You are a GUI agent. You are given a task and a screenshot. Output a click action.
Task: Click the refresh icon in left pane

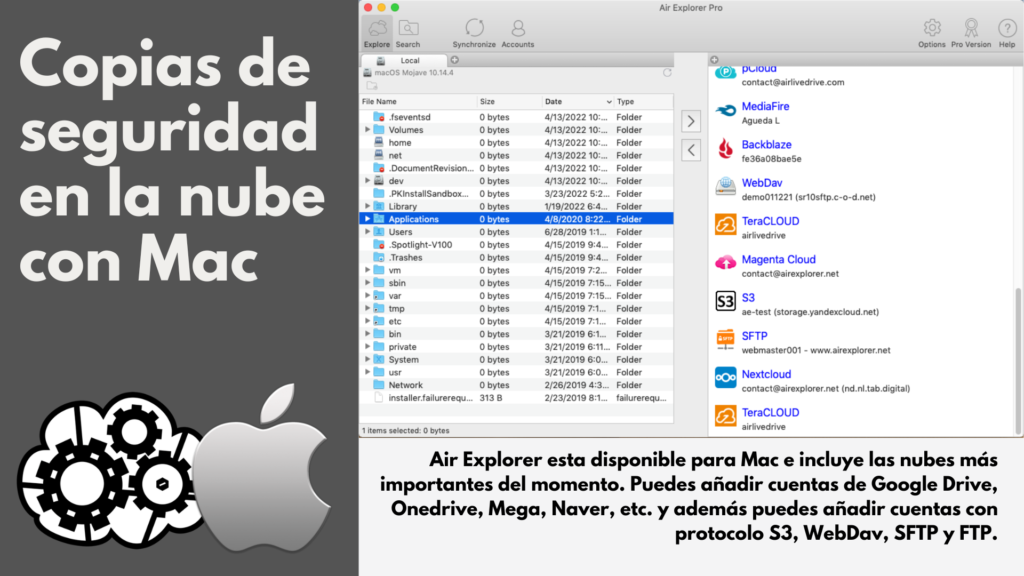667,72
